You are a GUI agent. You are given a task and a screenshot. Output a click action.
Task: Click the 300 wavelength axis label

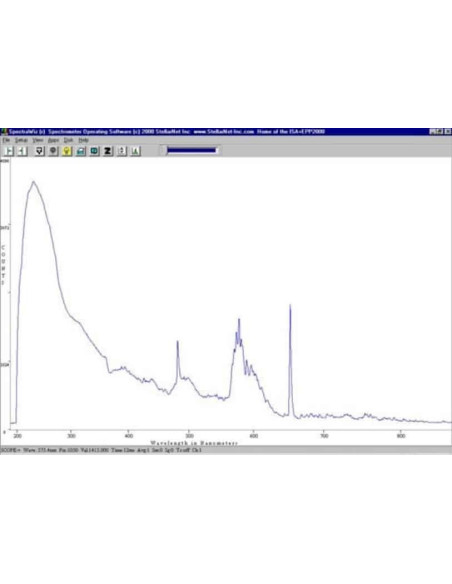point(71,436)
